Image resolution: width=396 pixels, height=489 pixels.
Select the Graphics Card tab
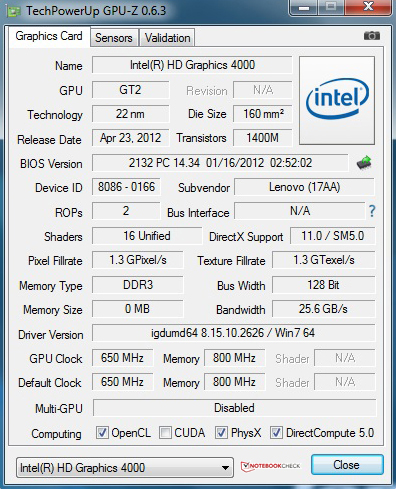tap(49, 36)
